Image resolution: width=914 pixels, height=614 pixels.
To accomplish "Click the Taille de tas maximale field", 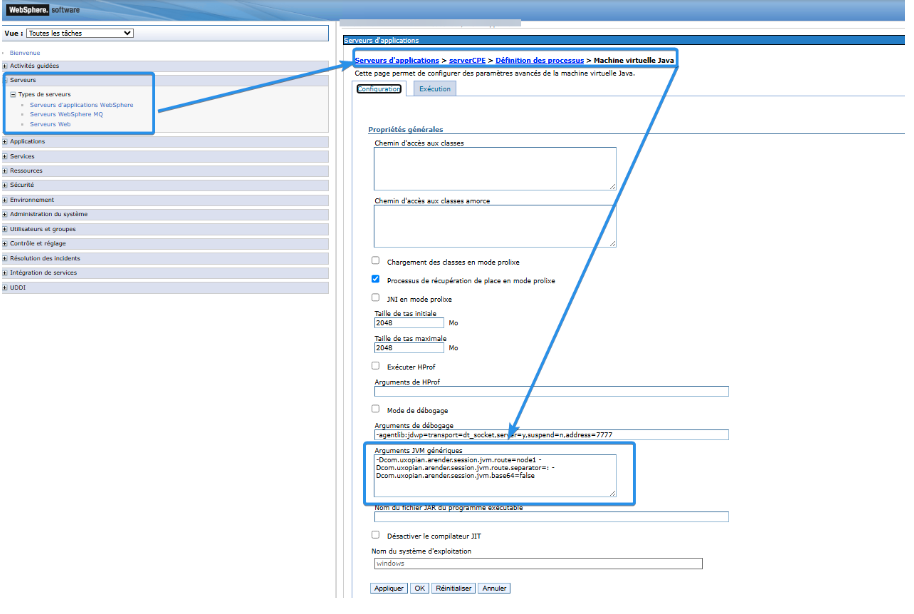I will coord(409,348).
